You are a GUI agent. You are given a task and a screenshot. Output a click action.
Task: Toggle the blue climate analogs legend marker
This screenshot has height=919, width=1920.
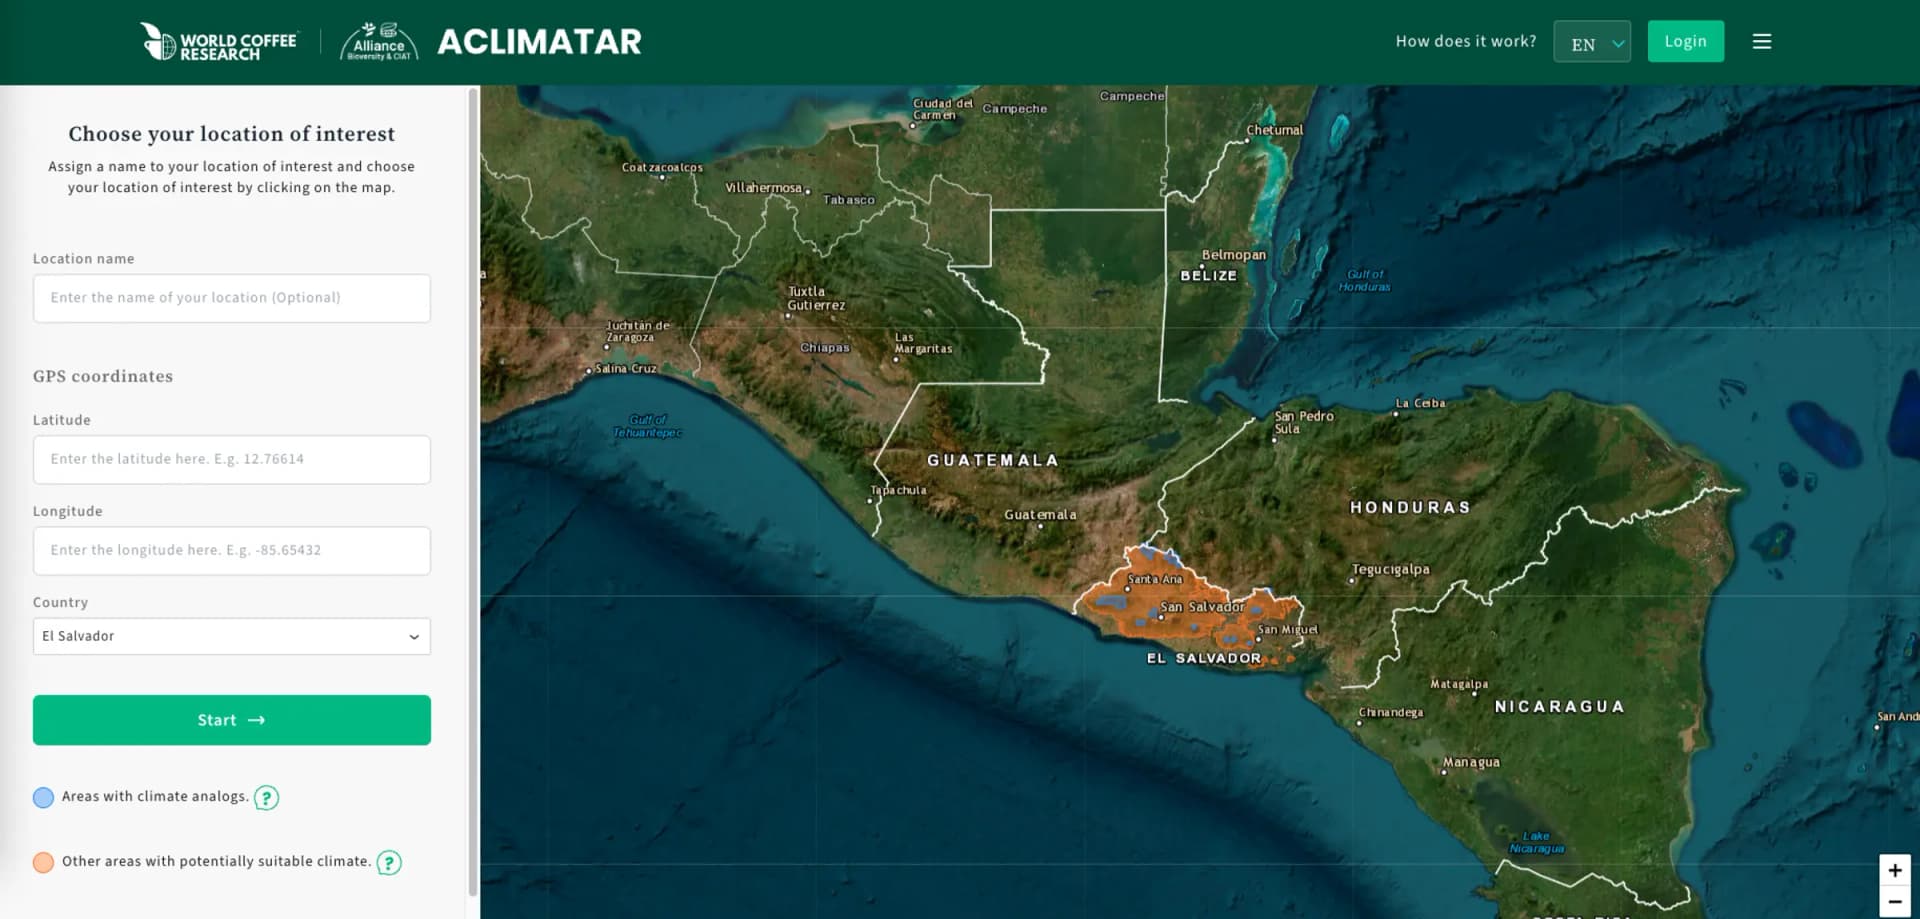coord(43,797)
